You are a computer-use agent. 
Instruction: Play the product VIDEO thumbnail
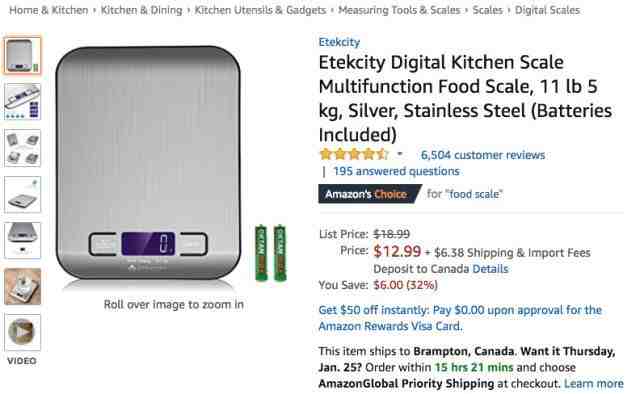click(22, 332)
